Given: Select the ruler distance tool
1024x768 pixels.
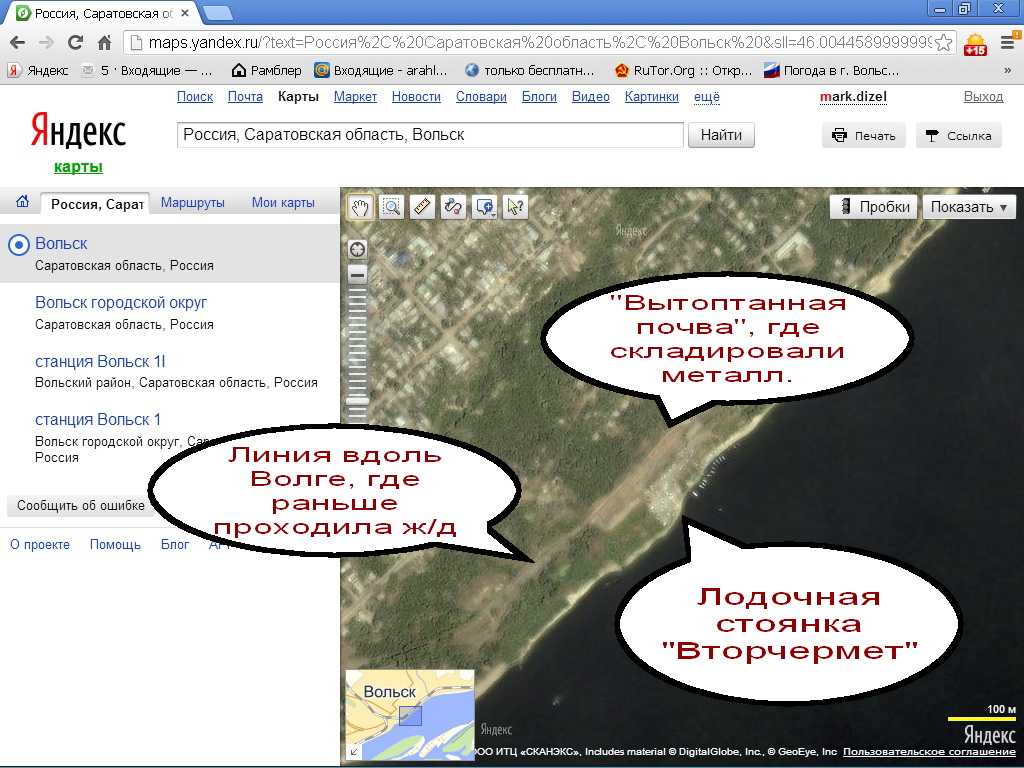Looking at the screenshot, I should [x=423, y=208].
